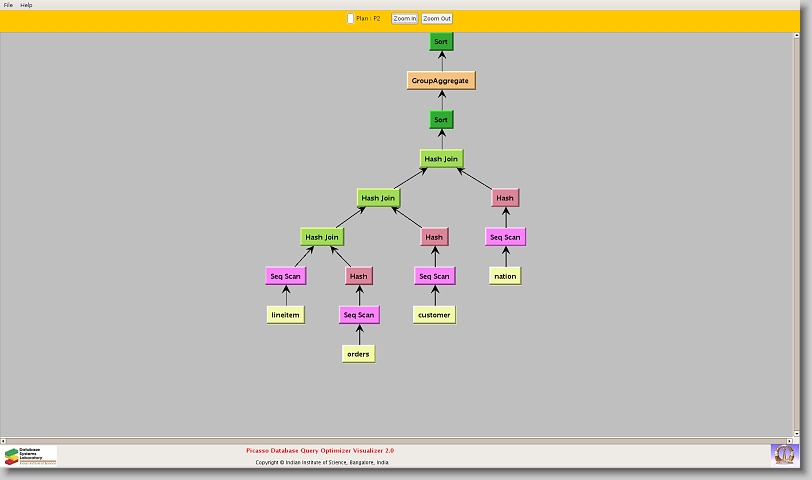Screen dimensions: 812x480
Task: Select the Sort node below GroupAggregate
Action: (441, 119)
